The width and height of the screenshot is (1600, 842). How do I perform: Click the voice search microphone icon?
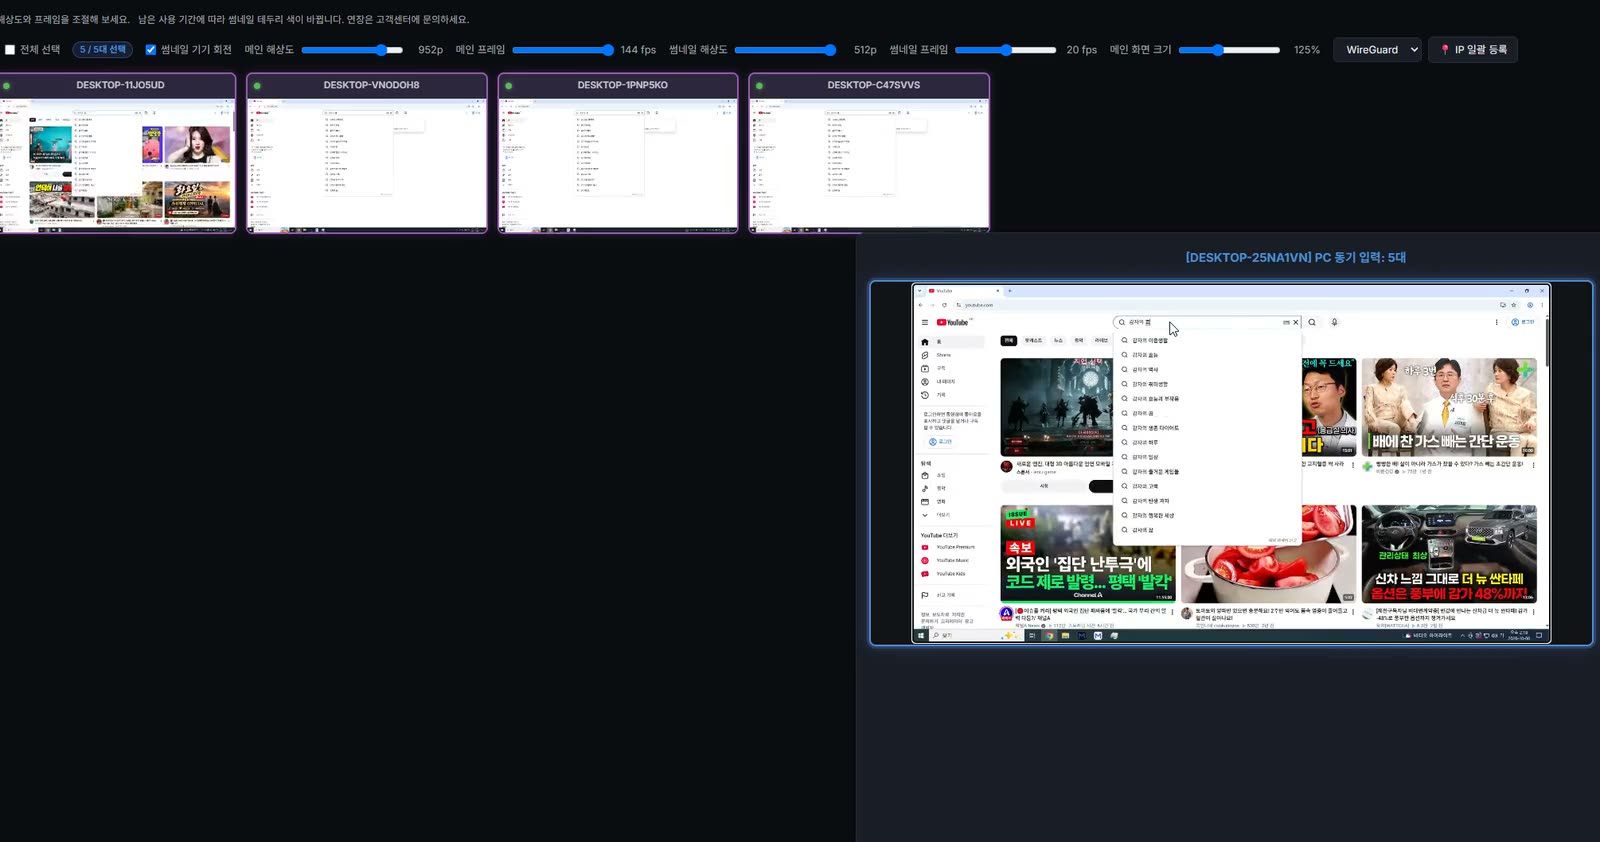1334,322
